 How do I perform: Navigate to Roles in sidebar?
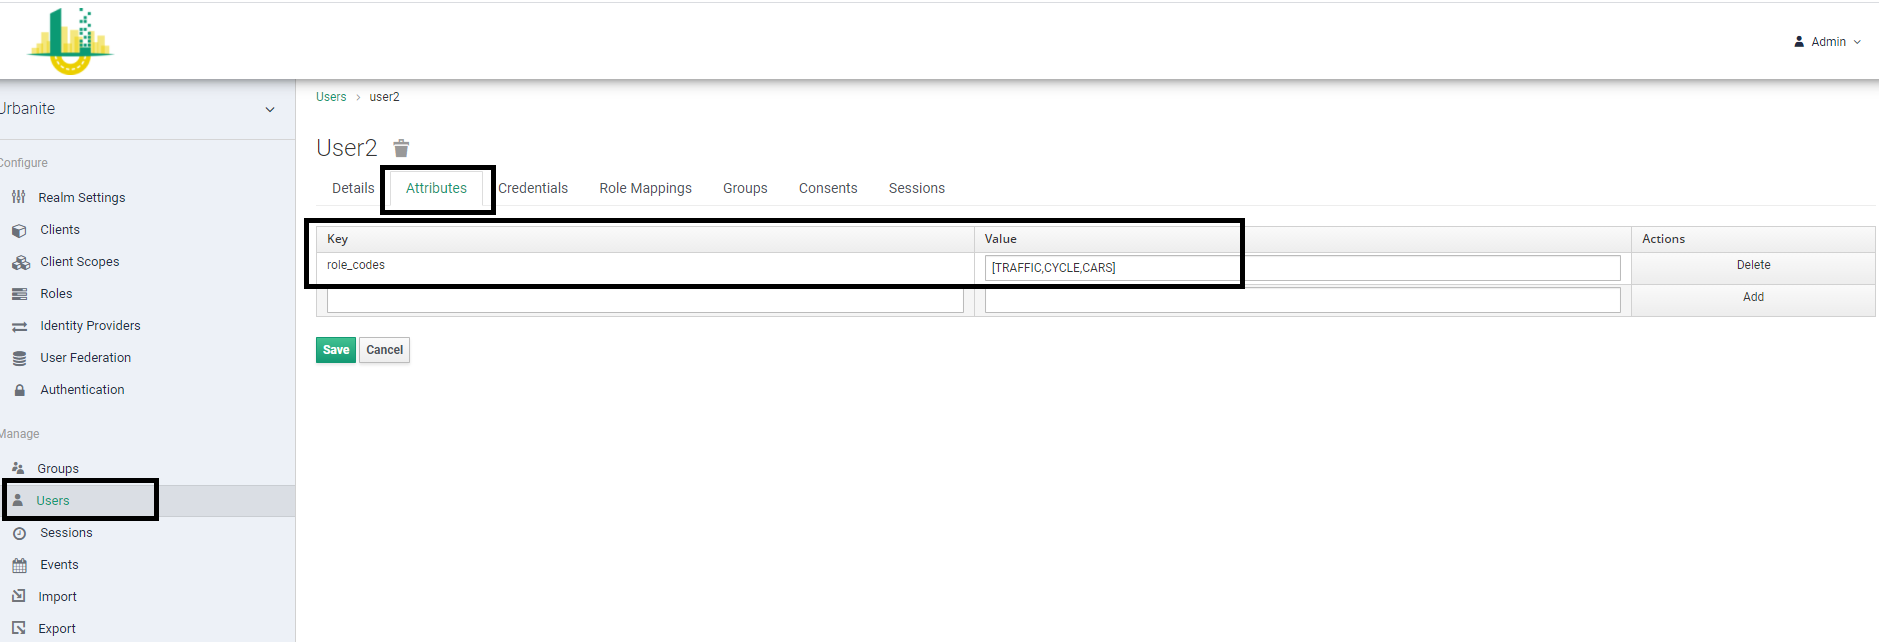click(56, 294)
